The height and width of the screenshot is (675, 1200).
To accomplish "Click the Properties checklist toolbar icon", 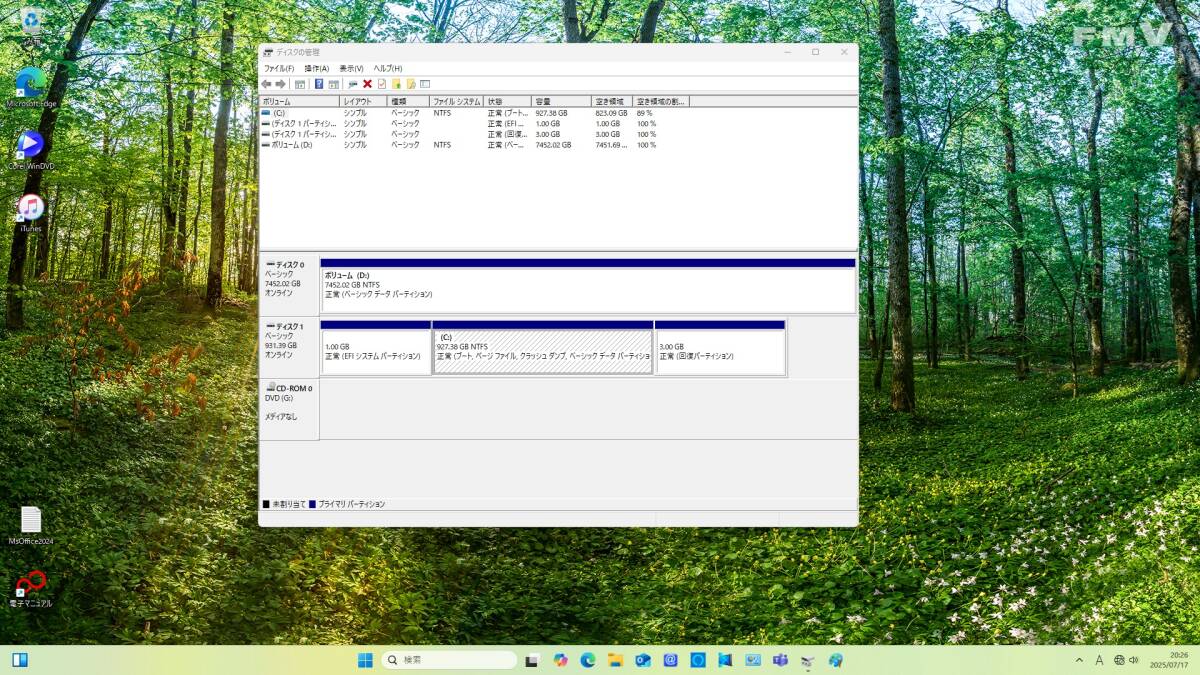I will pyautogui.click(x=382, y=84).
